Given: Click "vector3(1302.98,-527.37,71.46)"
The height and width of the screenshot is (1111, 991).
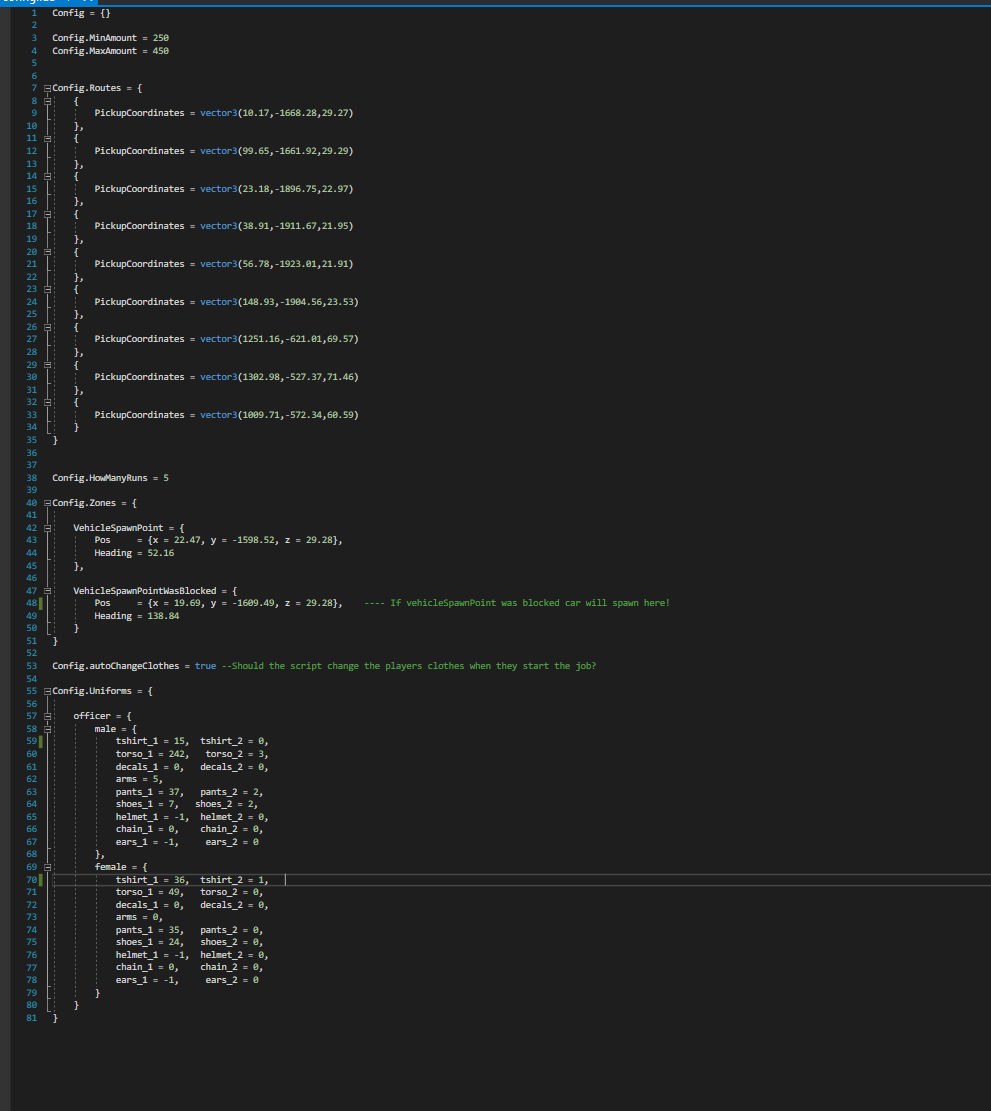Looking at the screenshot, I should coord(279,377).
